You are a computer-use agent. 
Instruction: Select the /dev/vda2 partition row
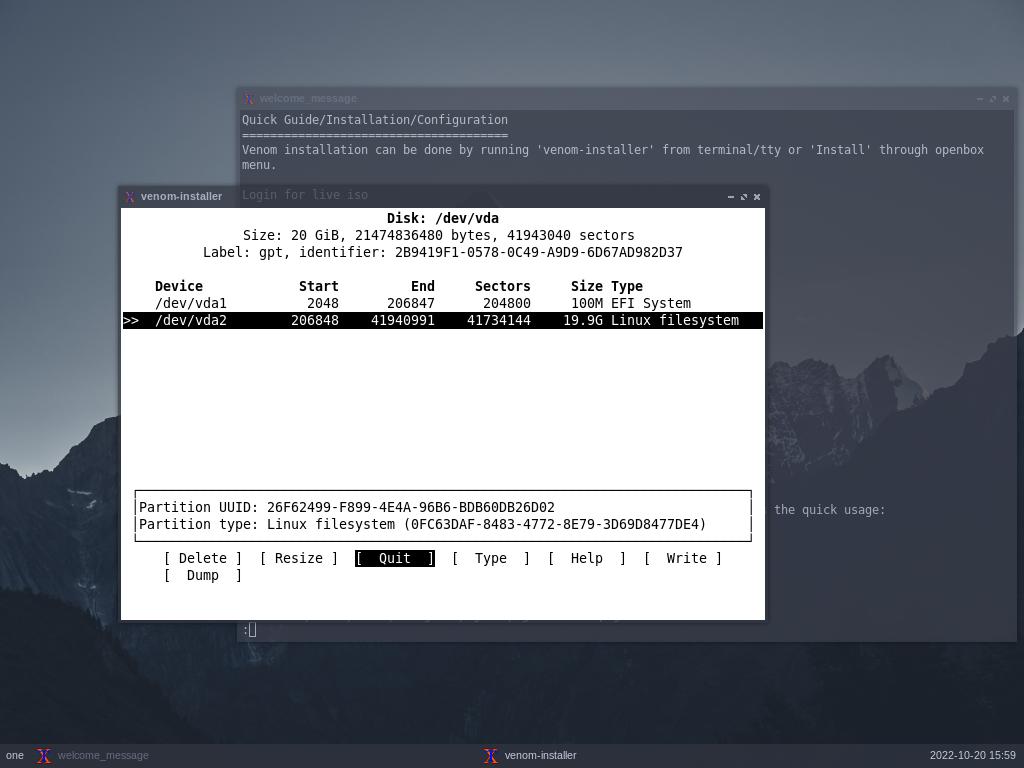pos(442,320)
